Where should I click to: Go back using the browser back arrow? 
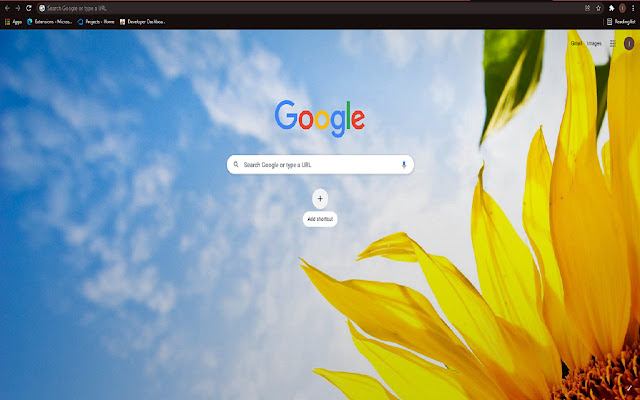tap(7, 8)
